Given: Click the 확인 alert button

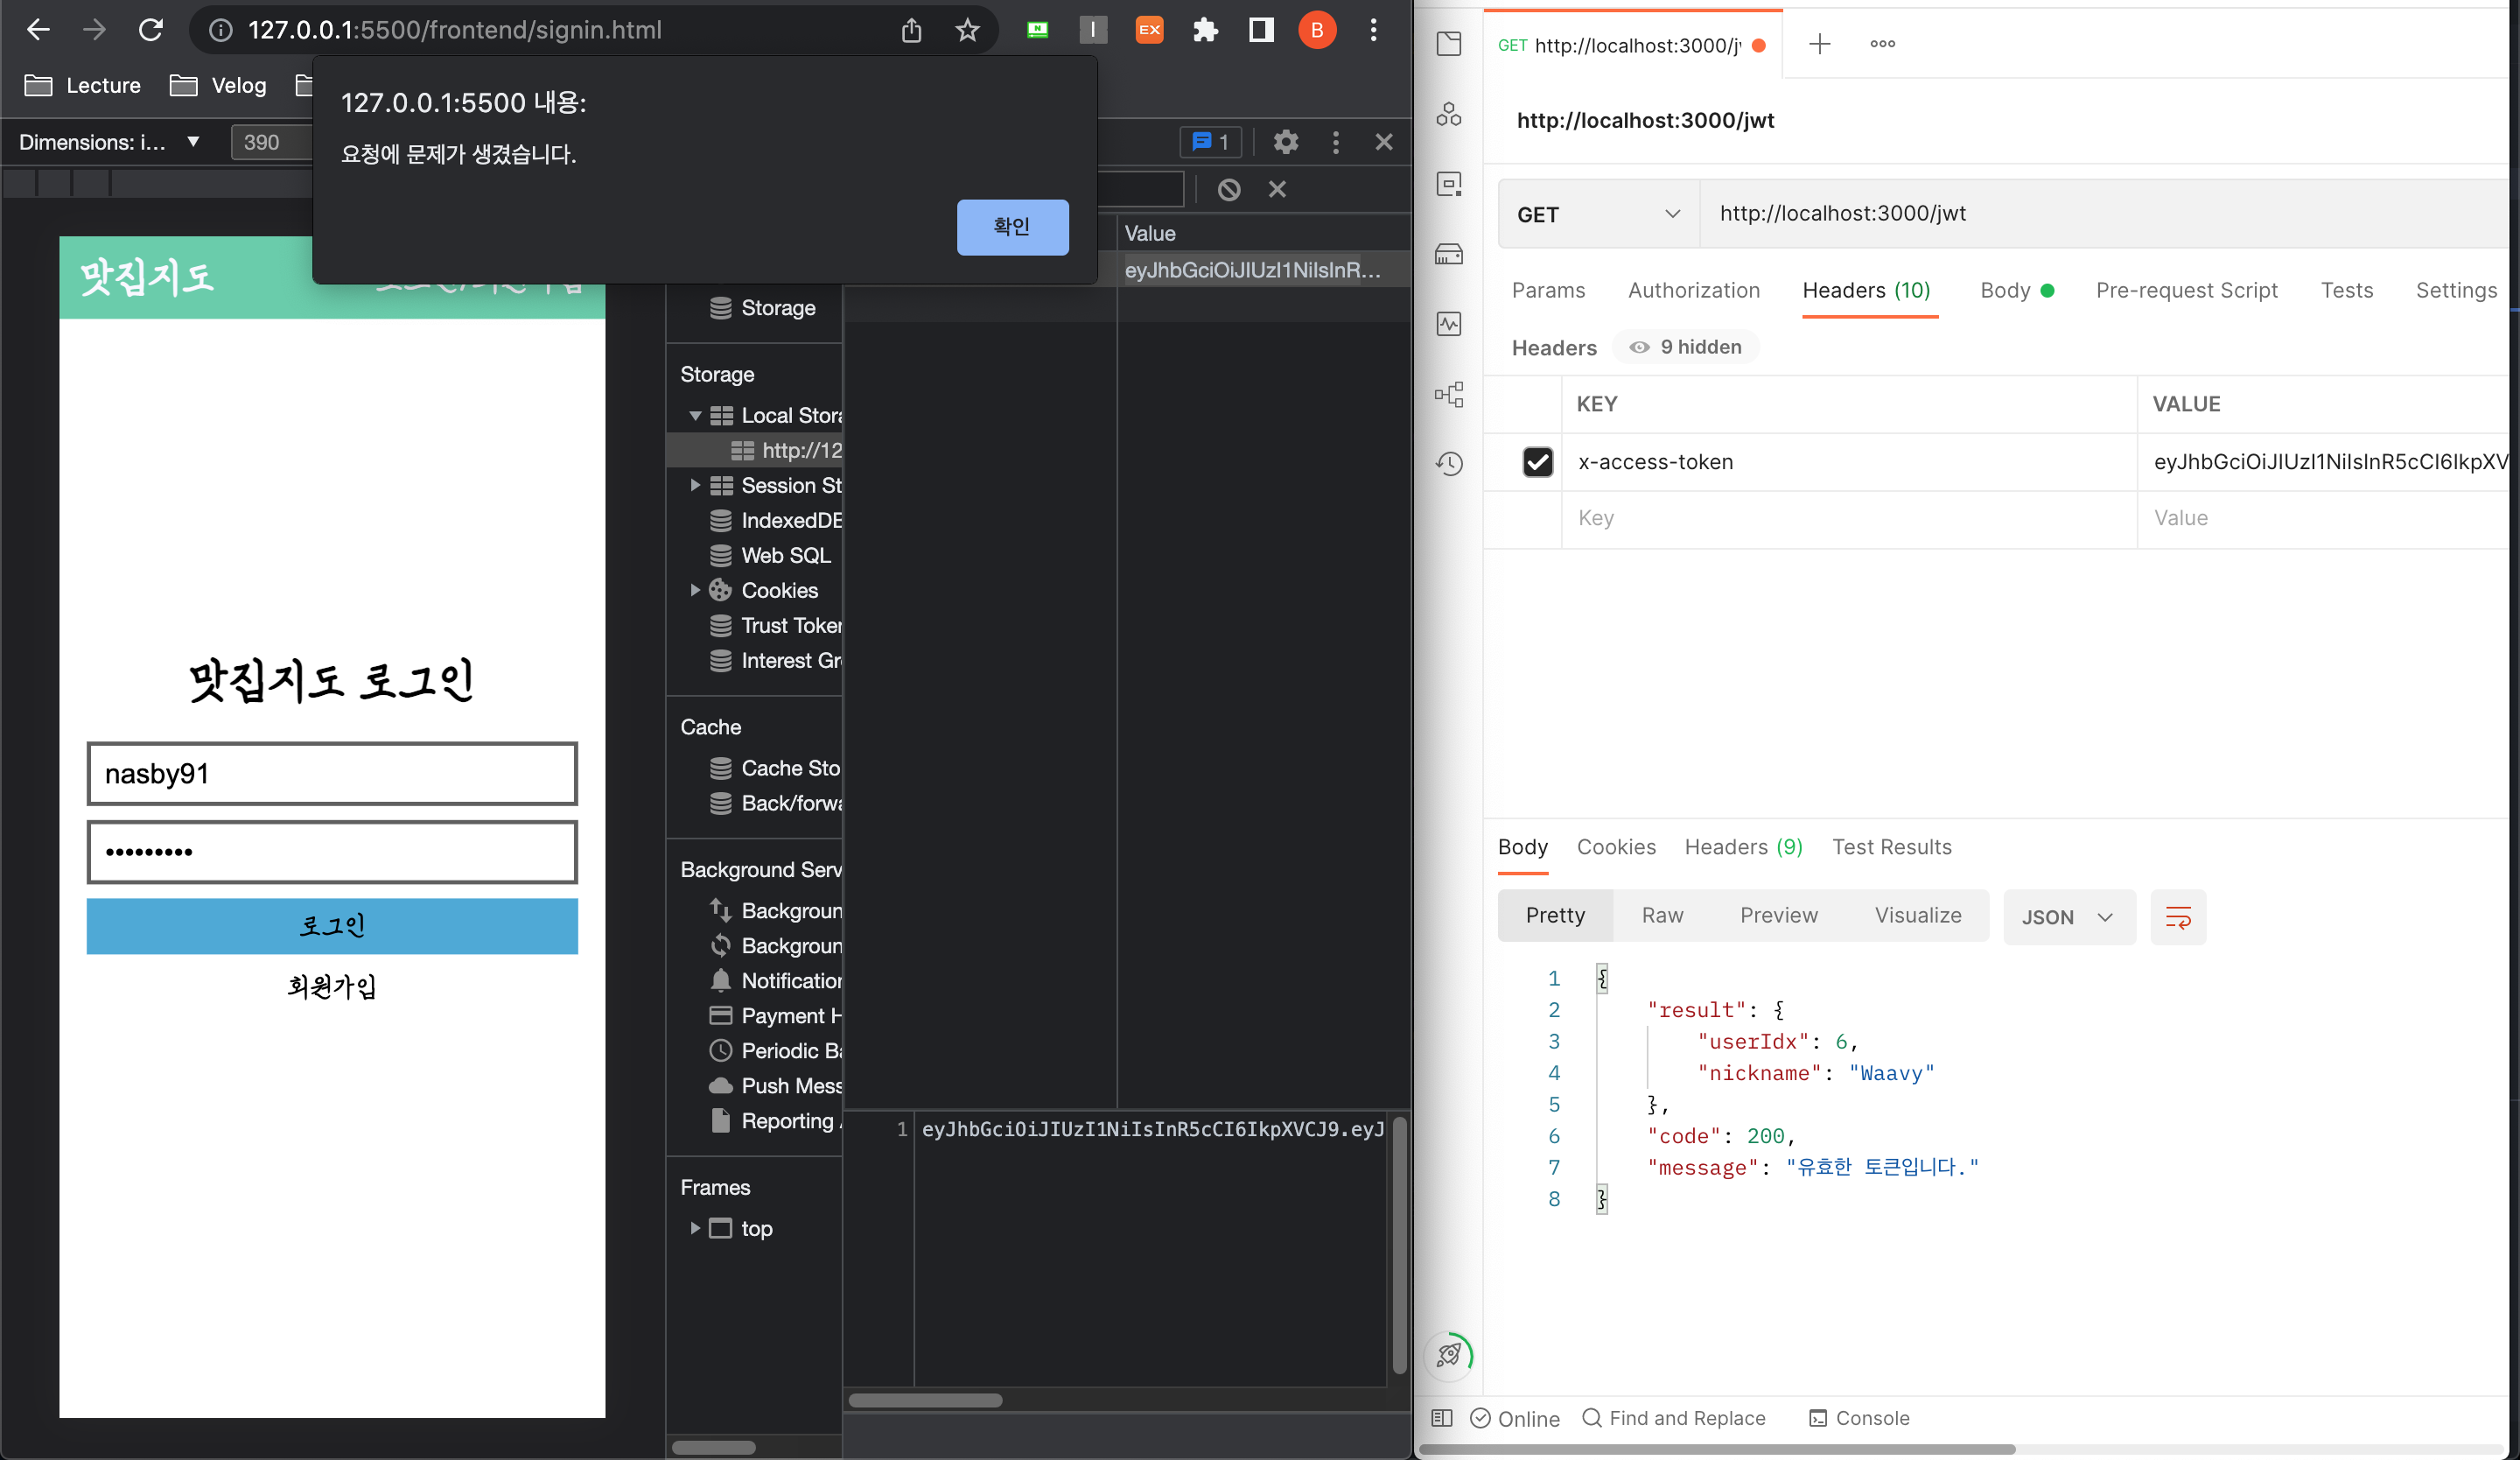Looking at the screenshot, I should 1011,227.
